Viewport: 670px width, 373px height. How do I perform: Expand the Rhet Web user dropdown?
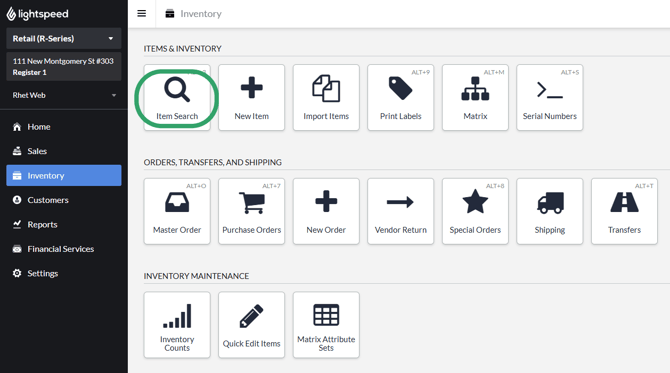pyautogui.click(x=64, y=95)
